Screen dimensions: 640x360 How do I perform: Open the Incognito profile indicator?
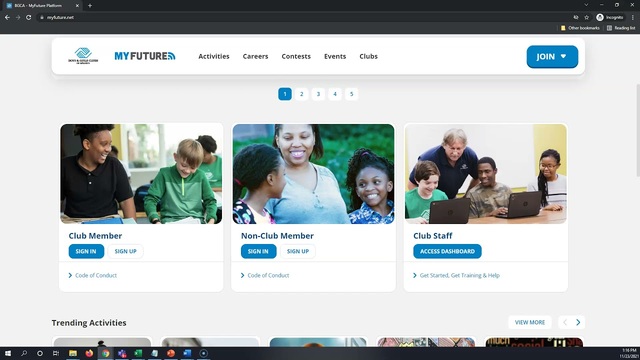pyautogui.click(x=610, y=18)
